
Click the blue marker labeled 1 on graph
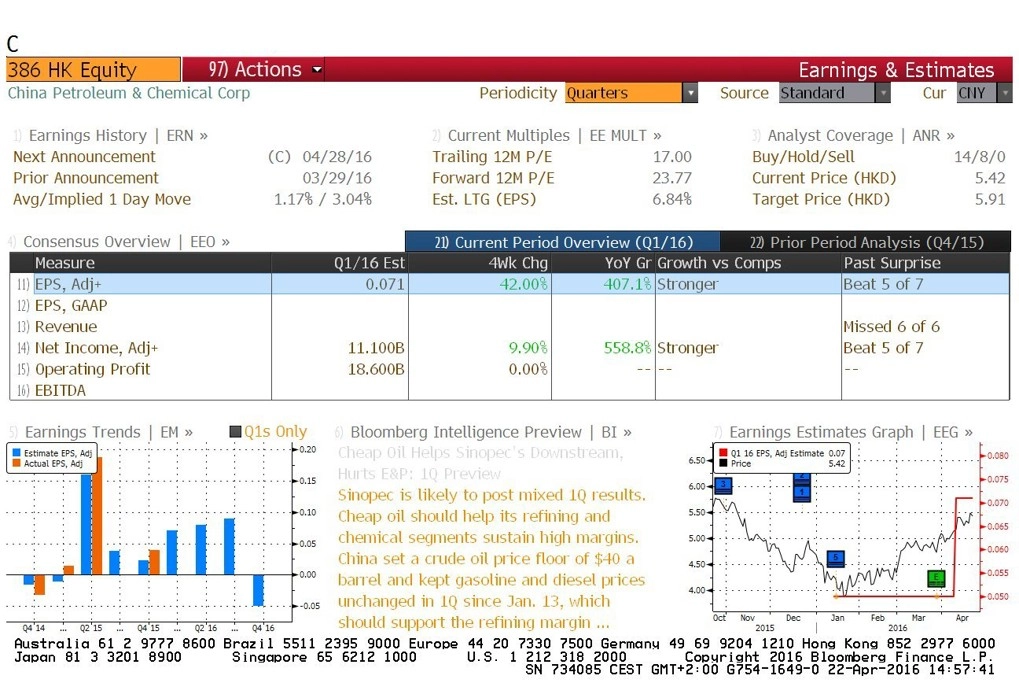click(802, 493)
